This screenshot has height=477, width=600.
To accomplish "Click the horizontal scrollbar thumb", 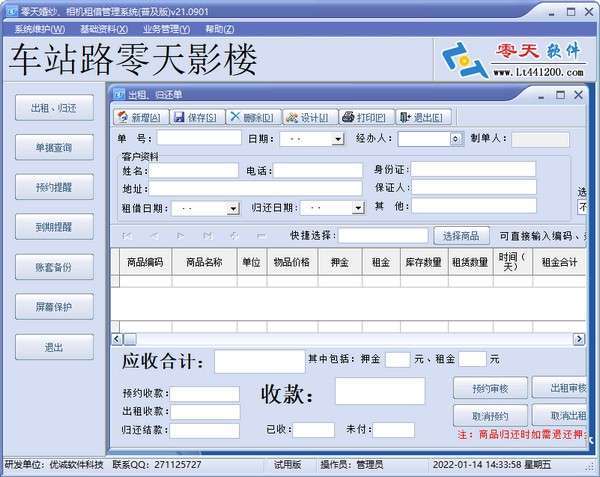I will [x=130, y=339].
